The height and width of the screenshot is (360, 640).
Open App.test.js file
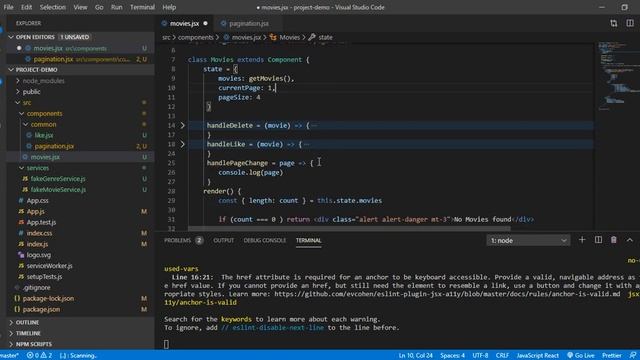coord(41,222)
